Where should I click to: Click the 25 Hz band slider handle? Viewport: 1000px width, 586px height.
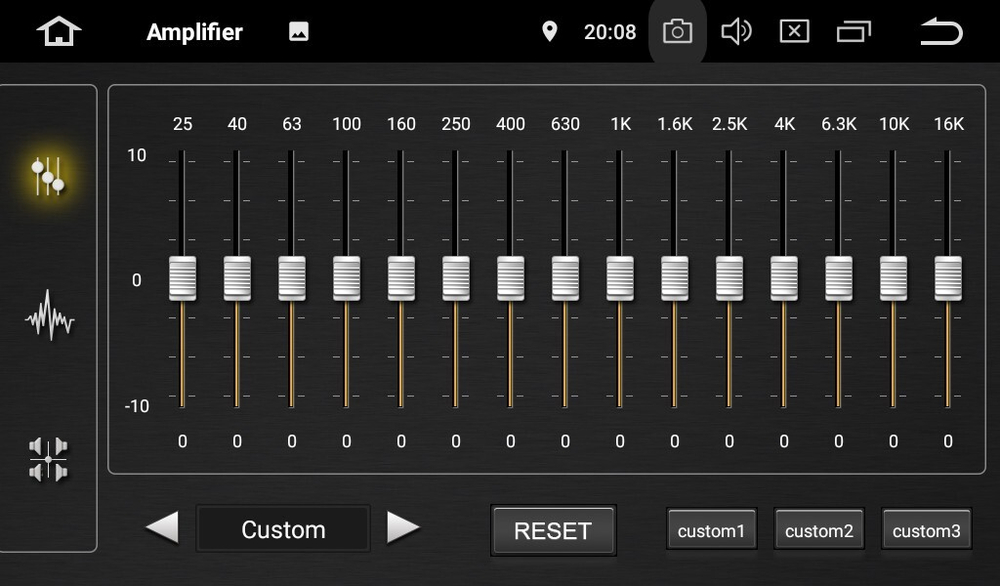click(183, 278)
